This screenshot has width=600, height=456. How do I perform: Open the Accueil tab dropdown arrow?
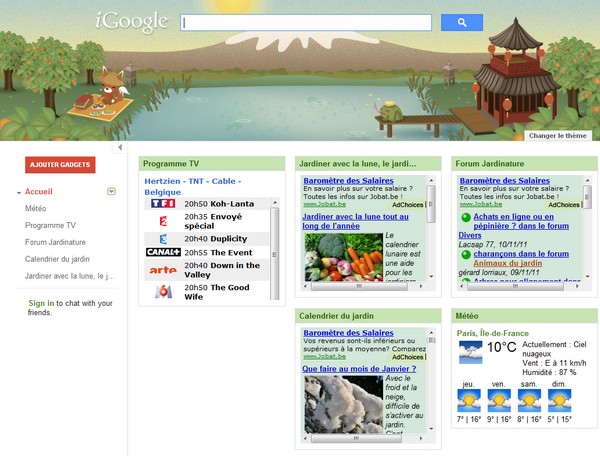point(111,191)
